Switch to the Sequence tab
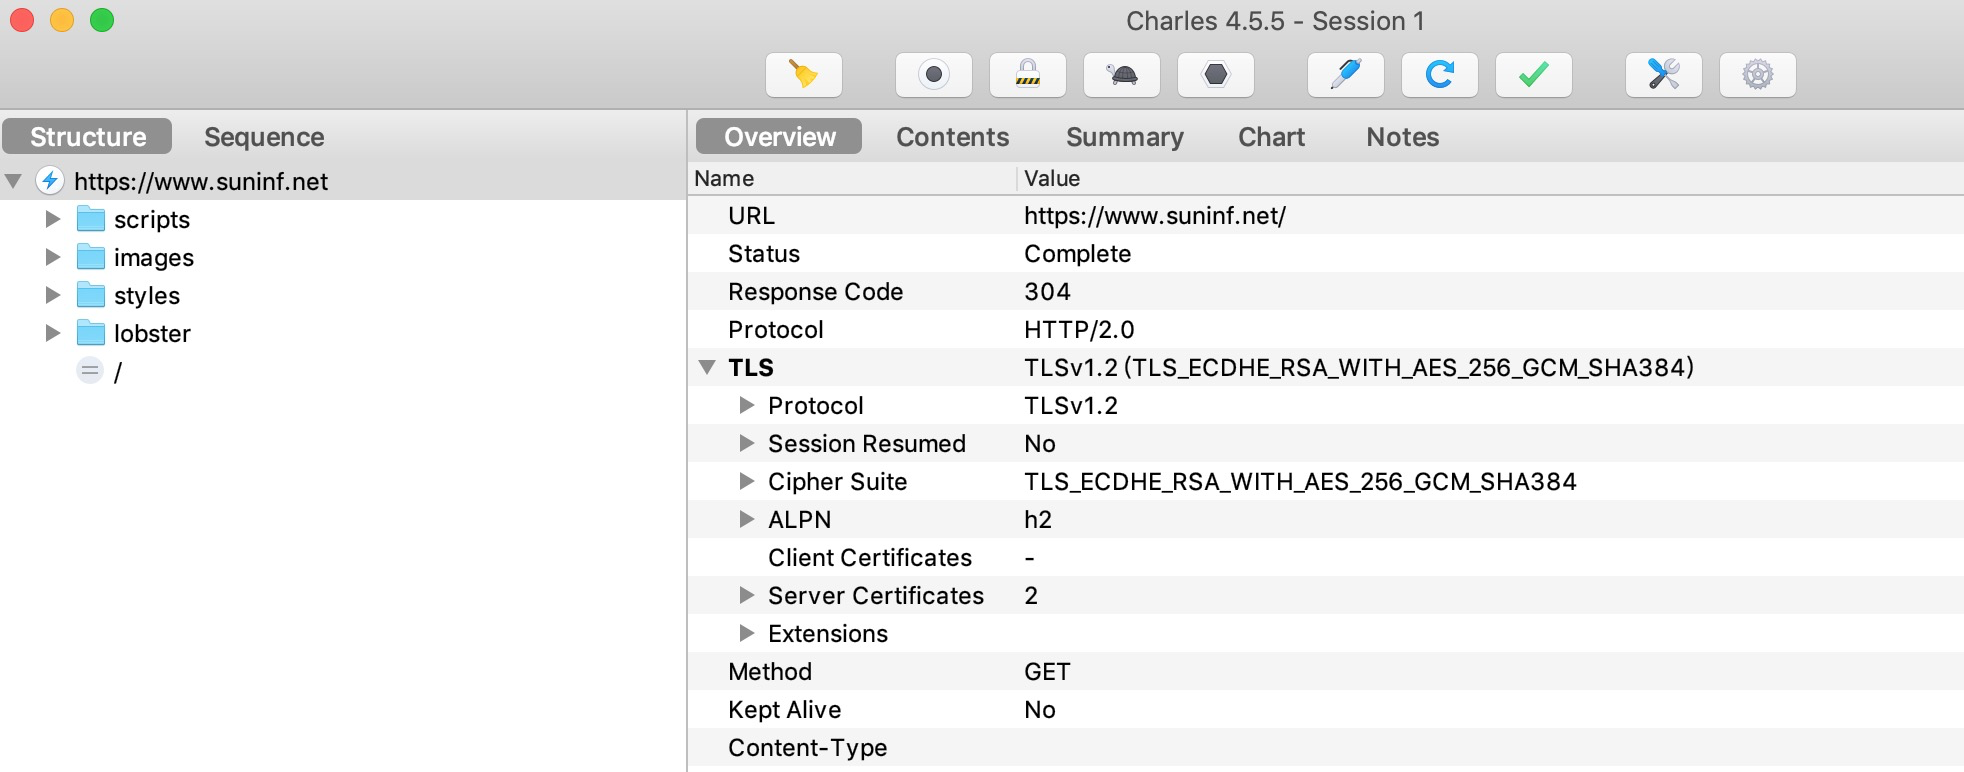Image resolution: width=1964 pixels, height=772 pixels. (264, 137)
